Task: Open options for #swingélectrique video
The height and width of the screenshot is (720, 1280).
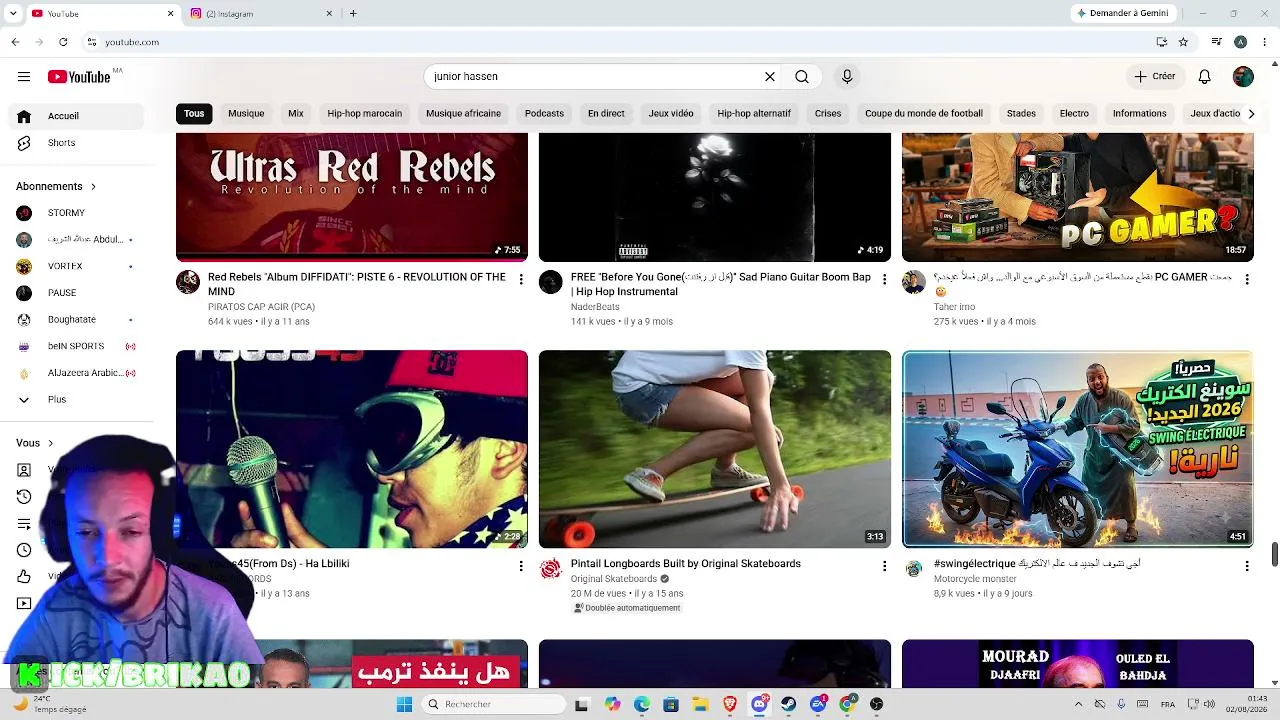Action: point(1246,566)
